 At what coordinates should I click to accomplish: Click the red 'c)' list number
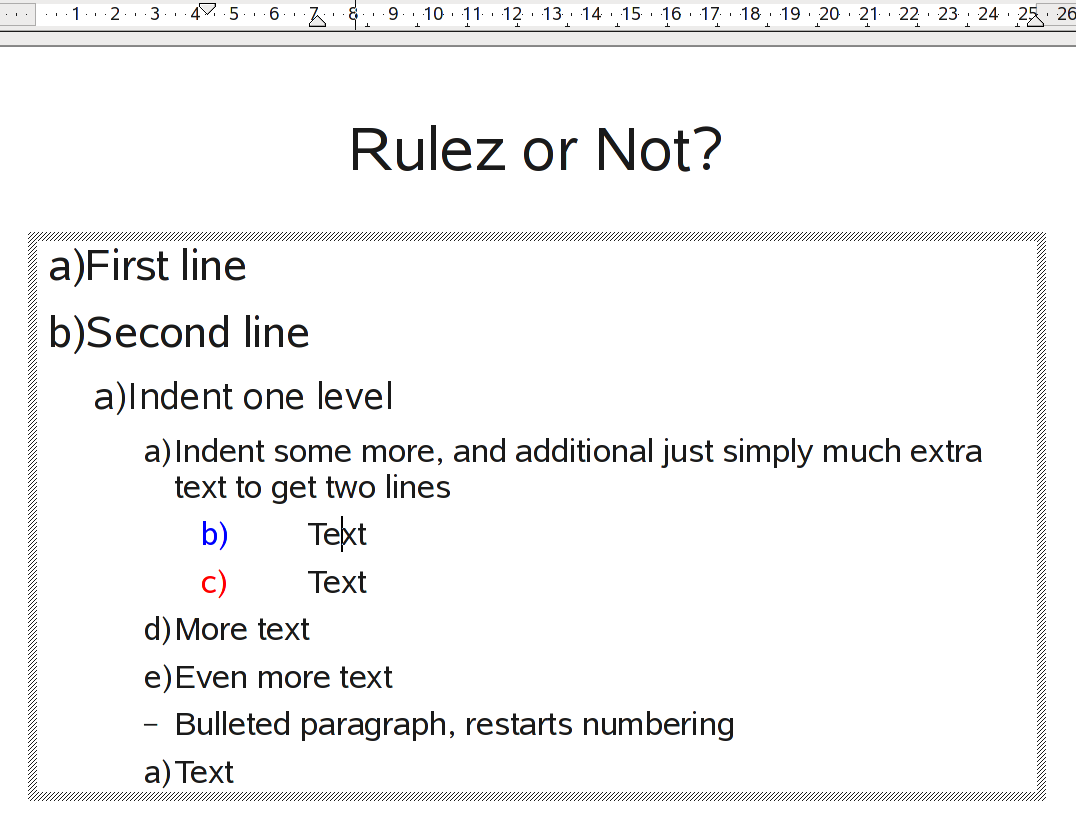pyautogui.click(x=213, y=583)
